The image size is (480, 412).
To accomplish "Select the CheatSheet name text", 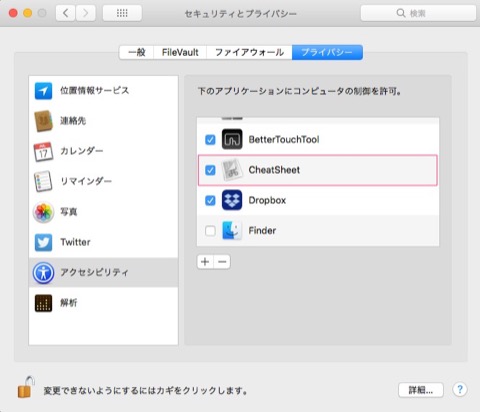I will coord(274,170).
